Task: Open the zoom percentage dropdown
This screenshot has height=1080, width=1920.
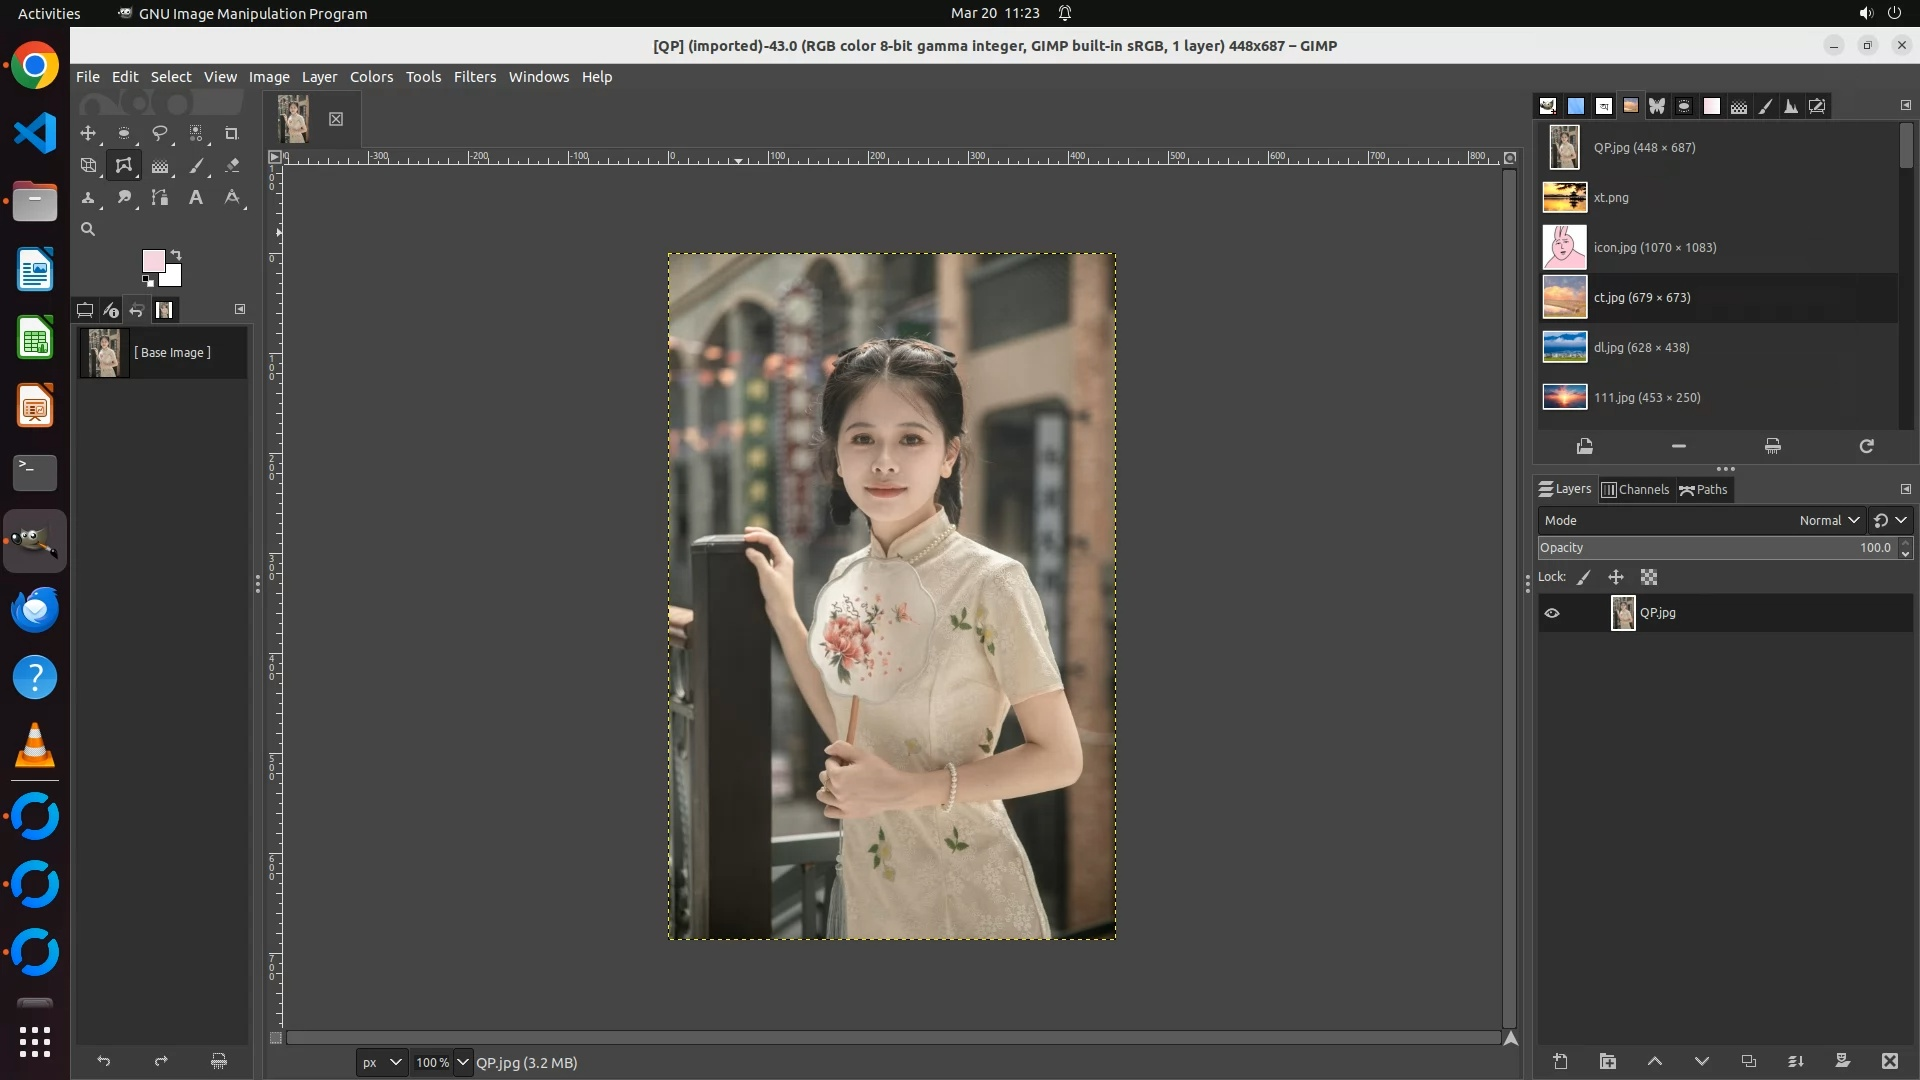Action: pos(462,1062)
